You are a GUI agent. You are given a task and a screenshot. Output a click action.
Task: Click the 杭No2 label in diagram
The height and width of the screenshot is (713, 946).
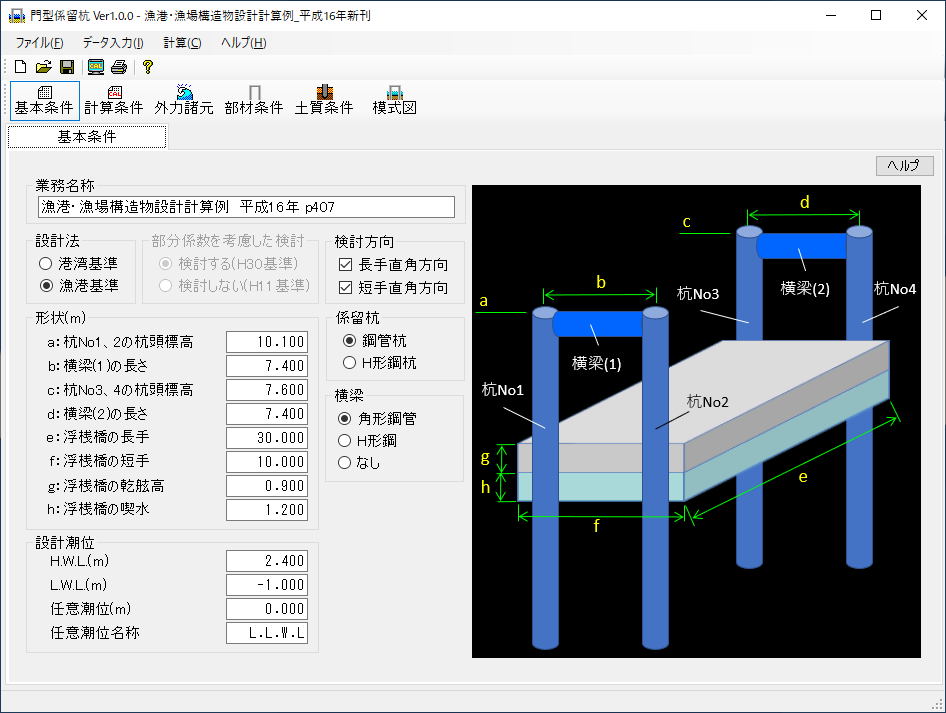coord(708,402)
